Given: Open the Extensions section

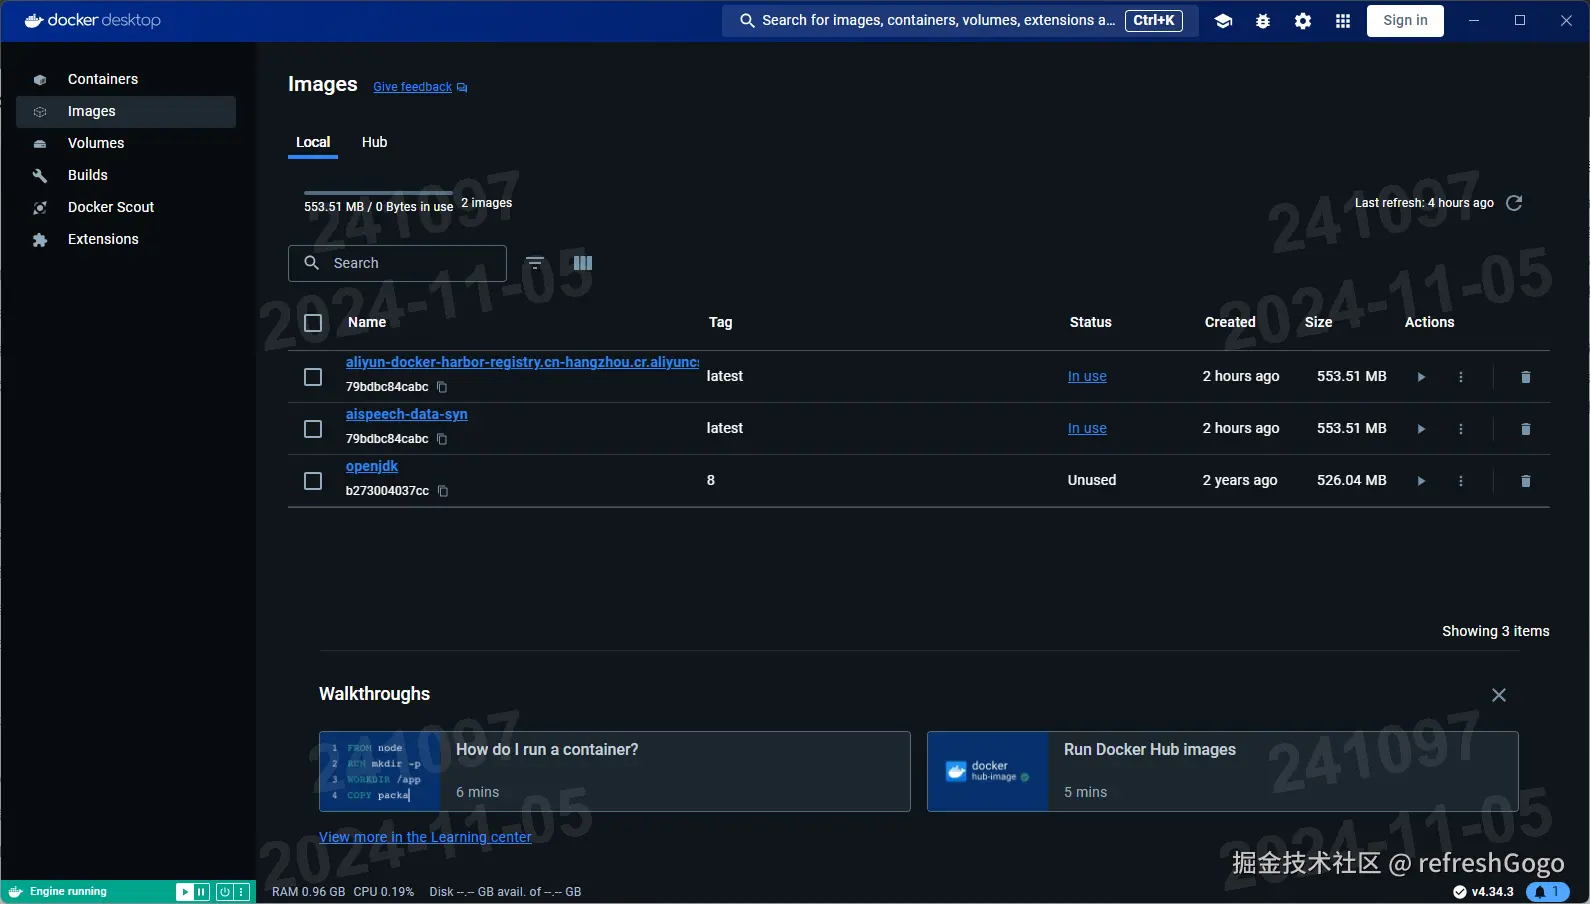Looking at the screenshot, I should [126, 239].
